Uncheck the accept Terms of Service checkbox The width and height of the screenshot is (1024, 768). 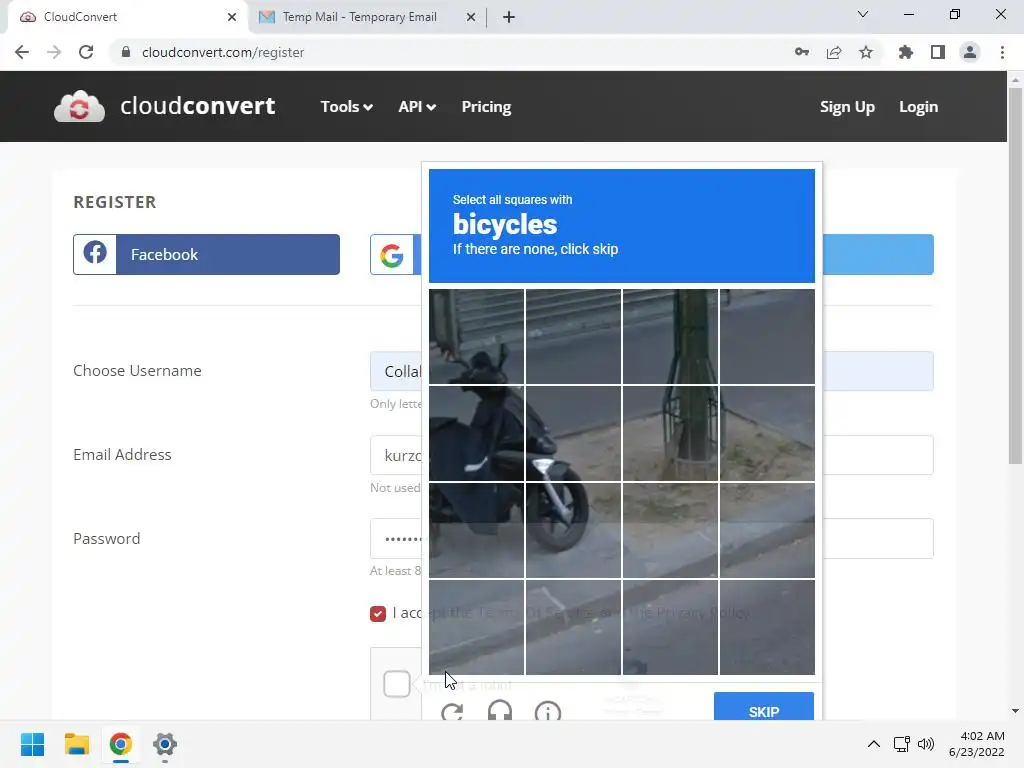(377, 613)
